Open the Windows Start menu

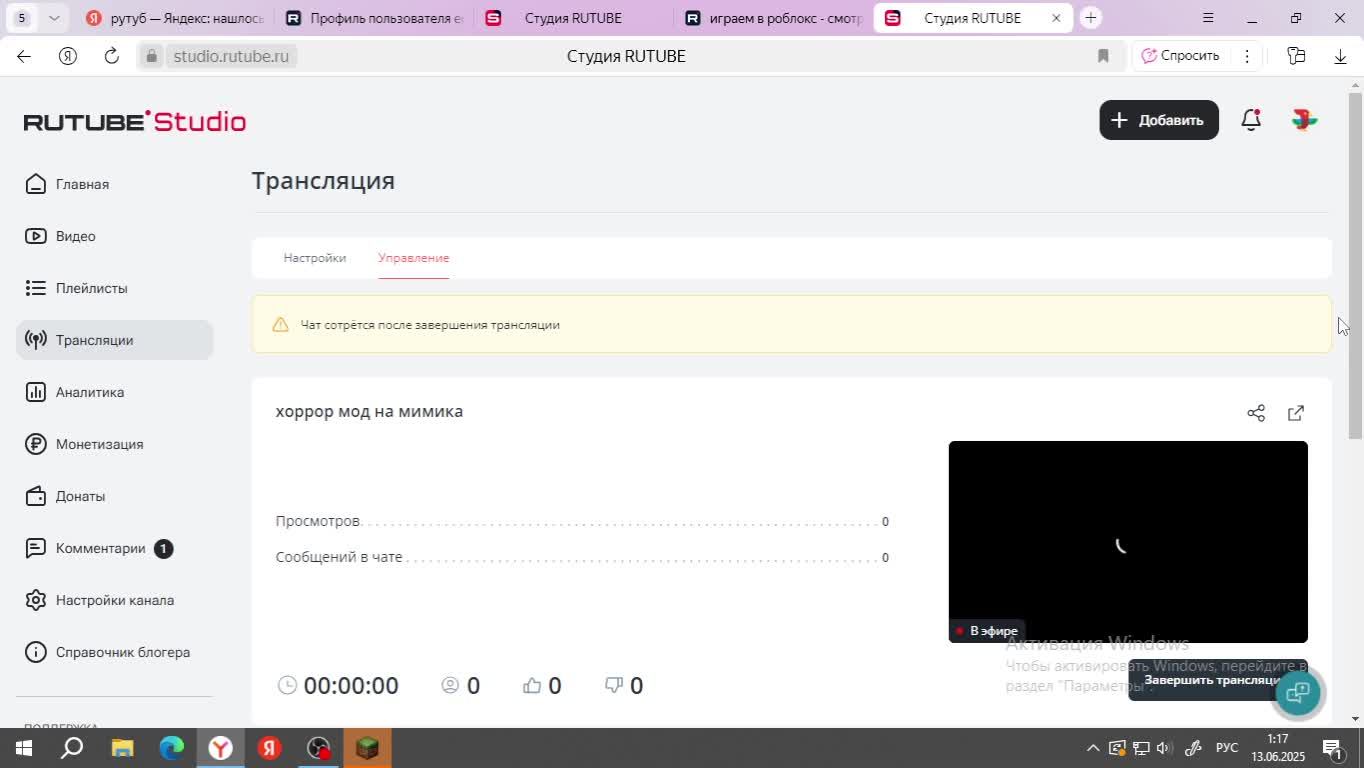pyautogui.click(x=23, y=748)
